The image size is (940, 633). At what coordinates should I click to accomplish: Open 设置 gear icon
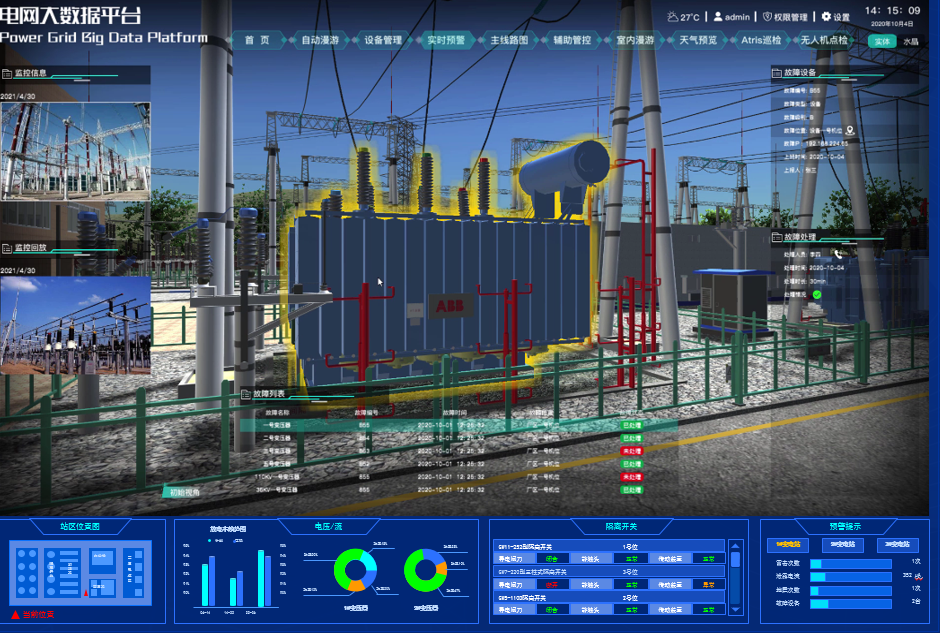(826, 17)
